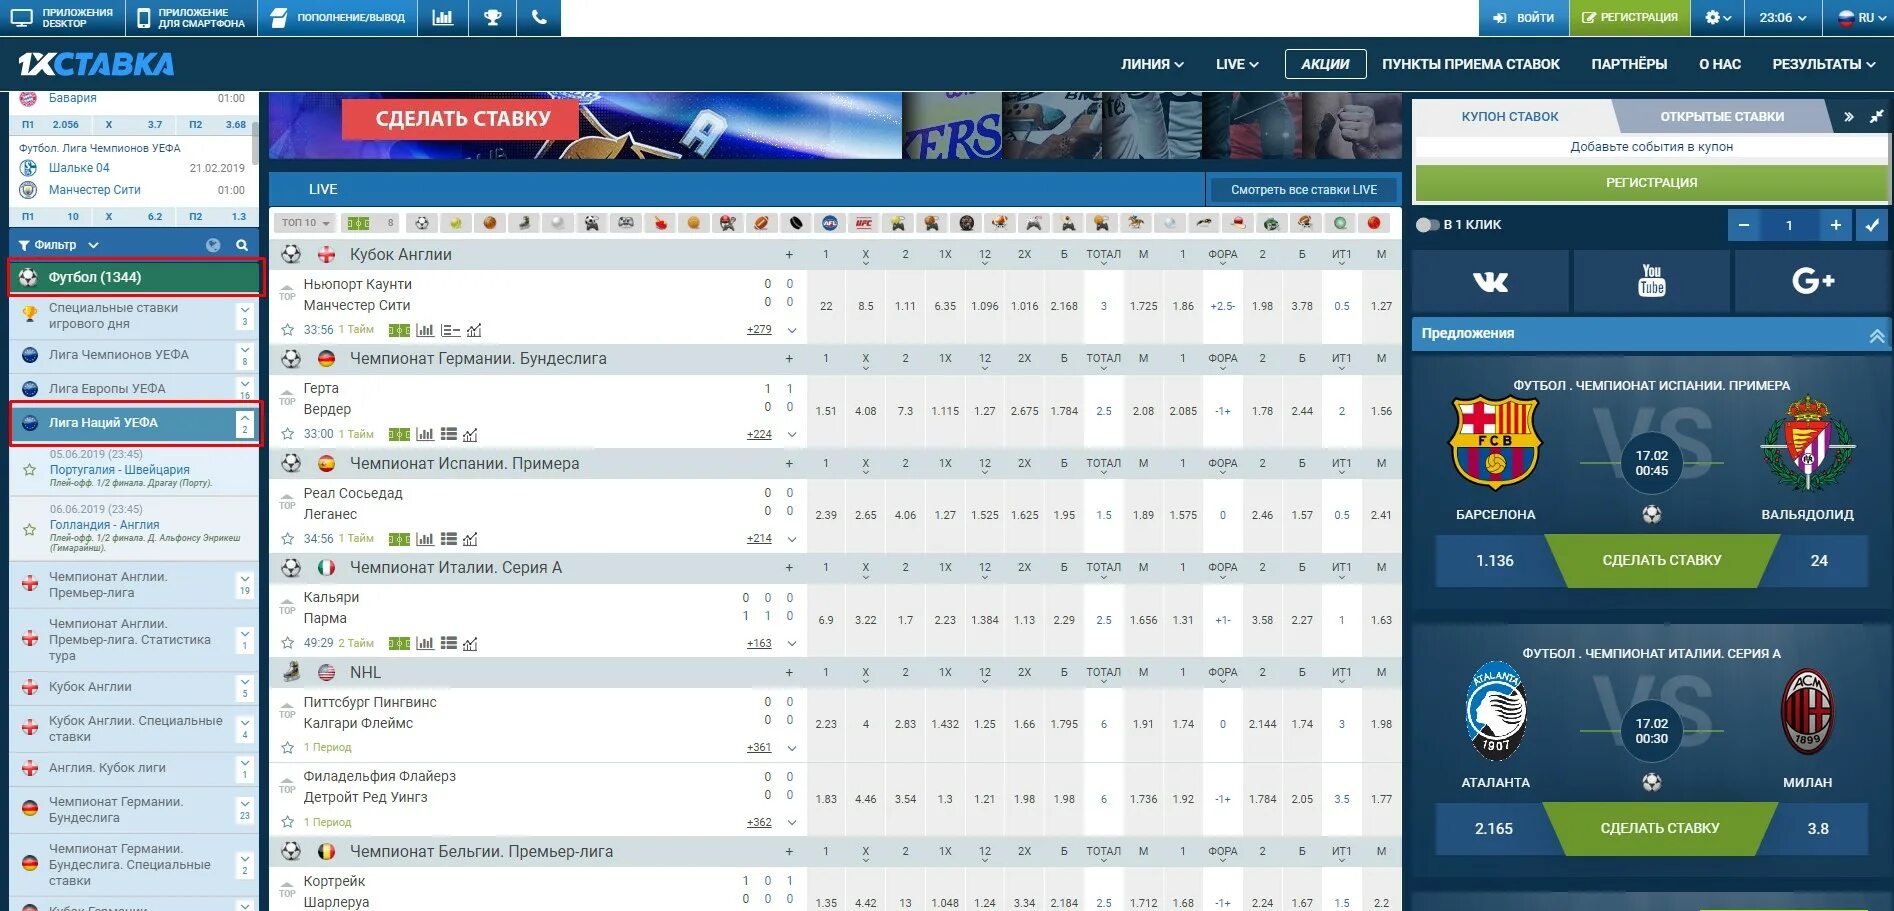This screenshot has height=911, width=1894.
Task: Click Смотреть все ставки LIVE button
Action: 1304,190
